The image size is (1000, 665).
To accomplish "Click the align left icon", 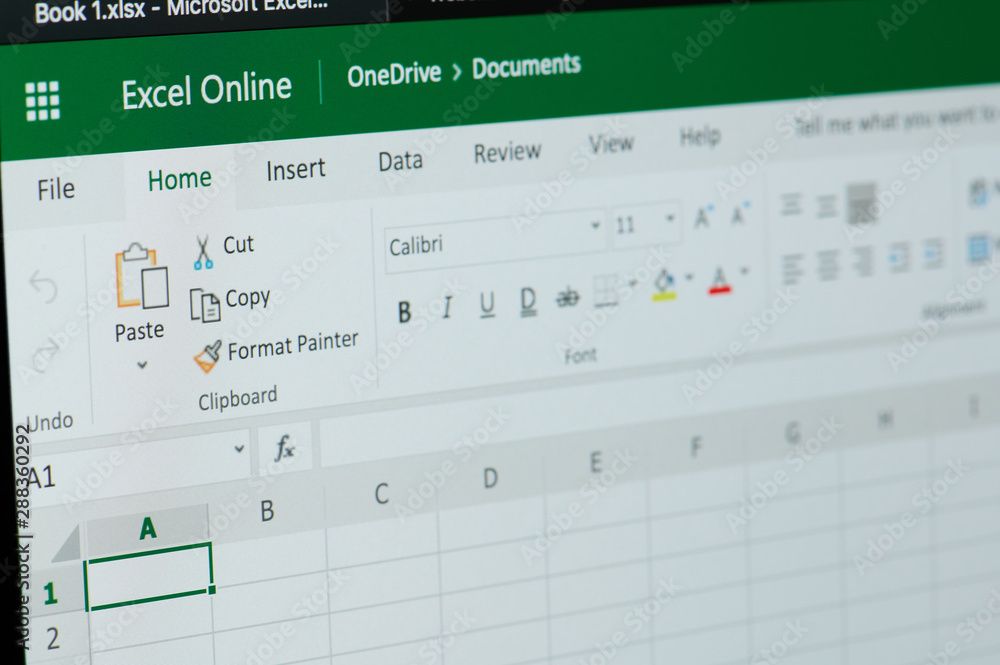I will pos(793,268).
